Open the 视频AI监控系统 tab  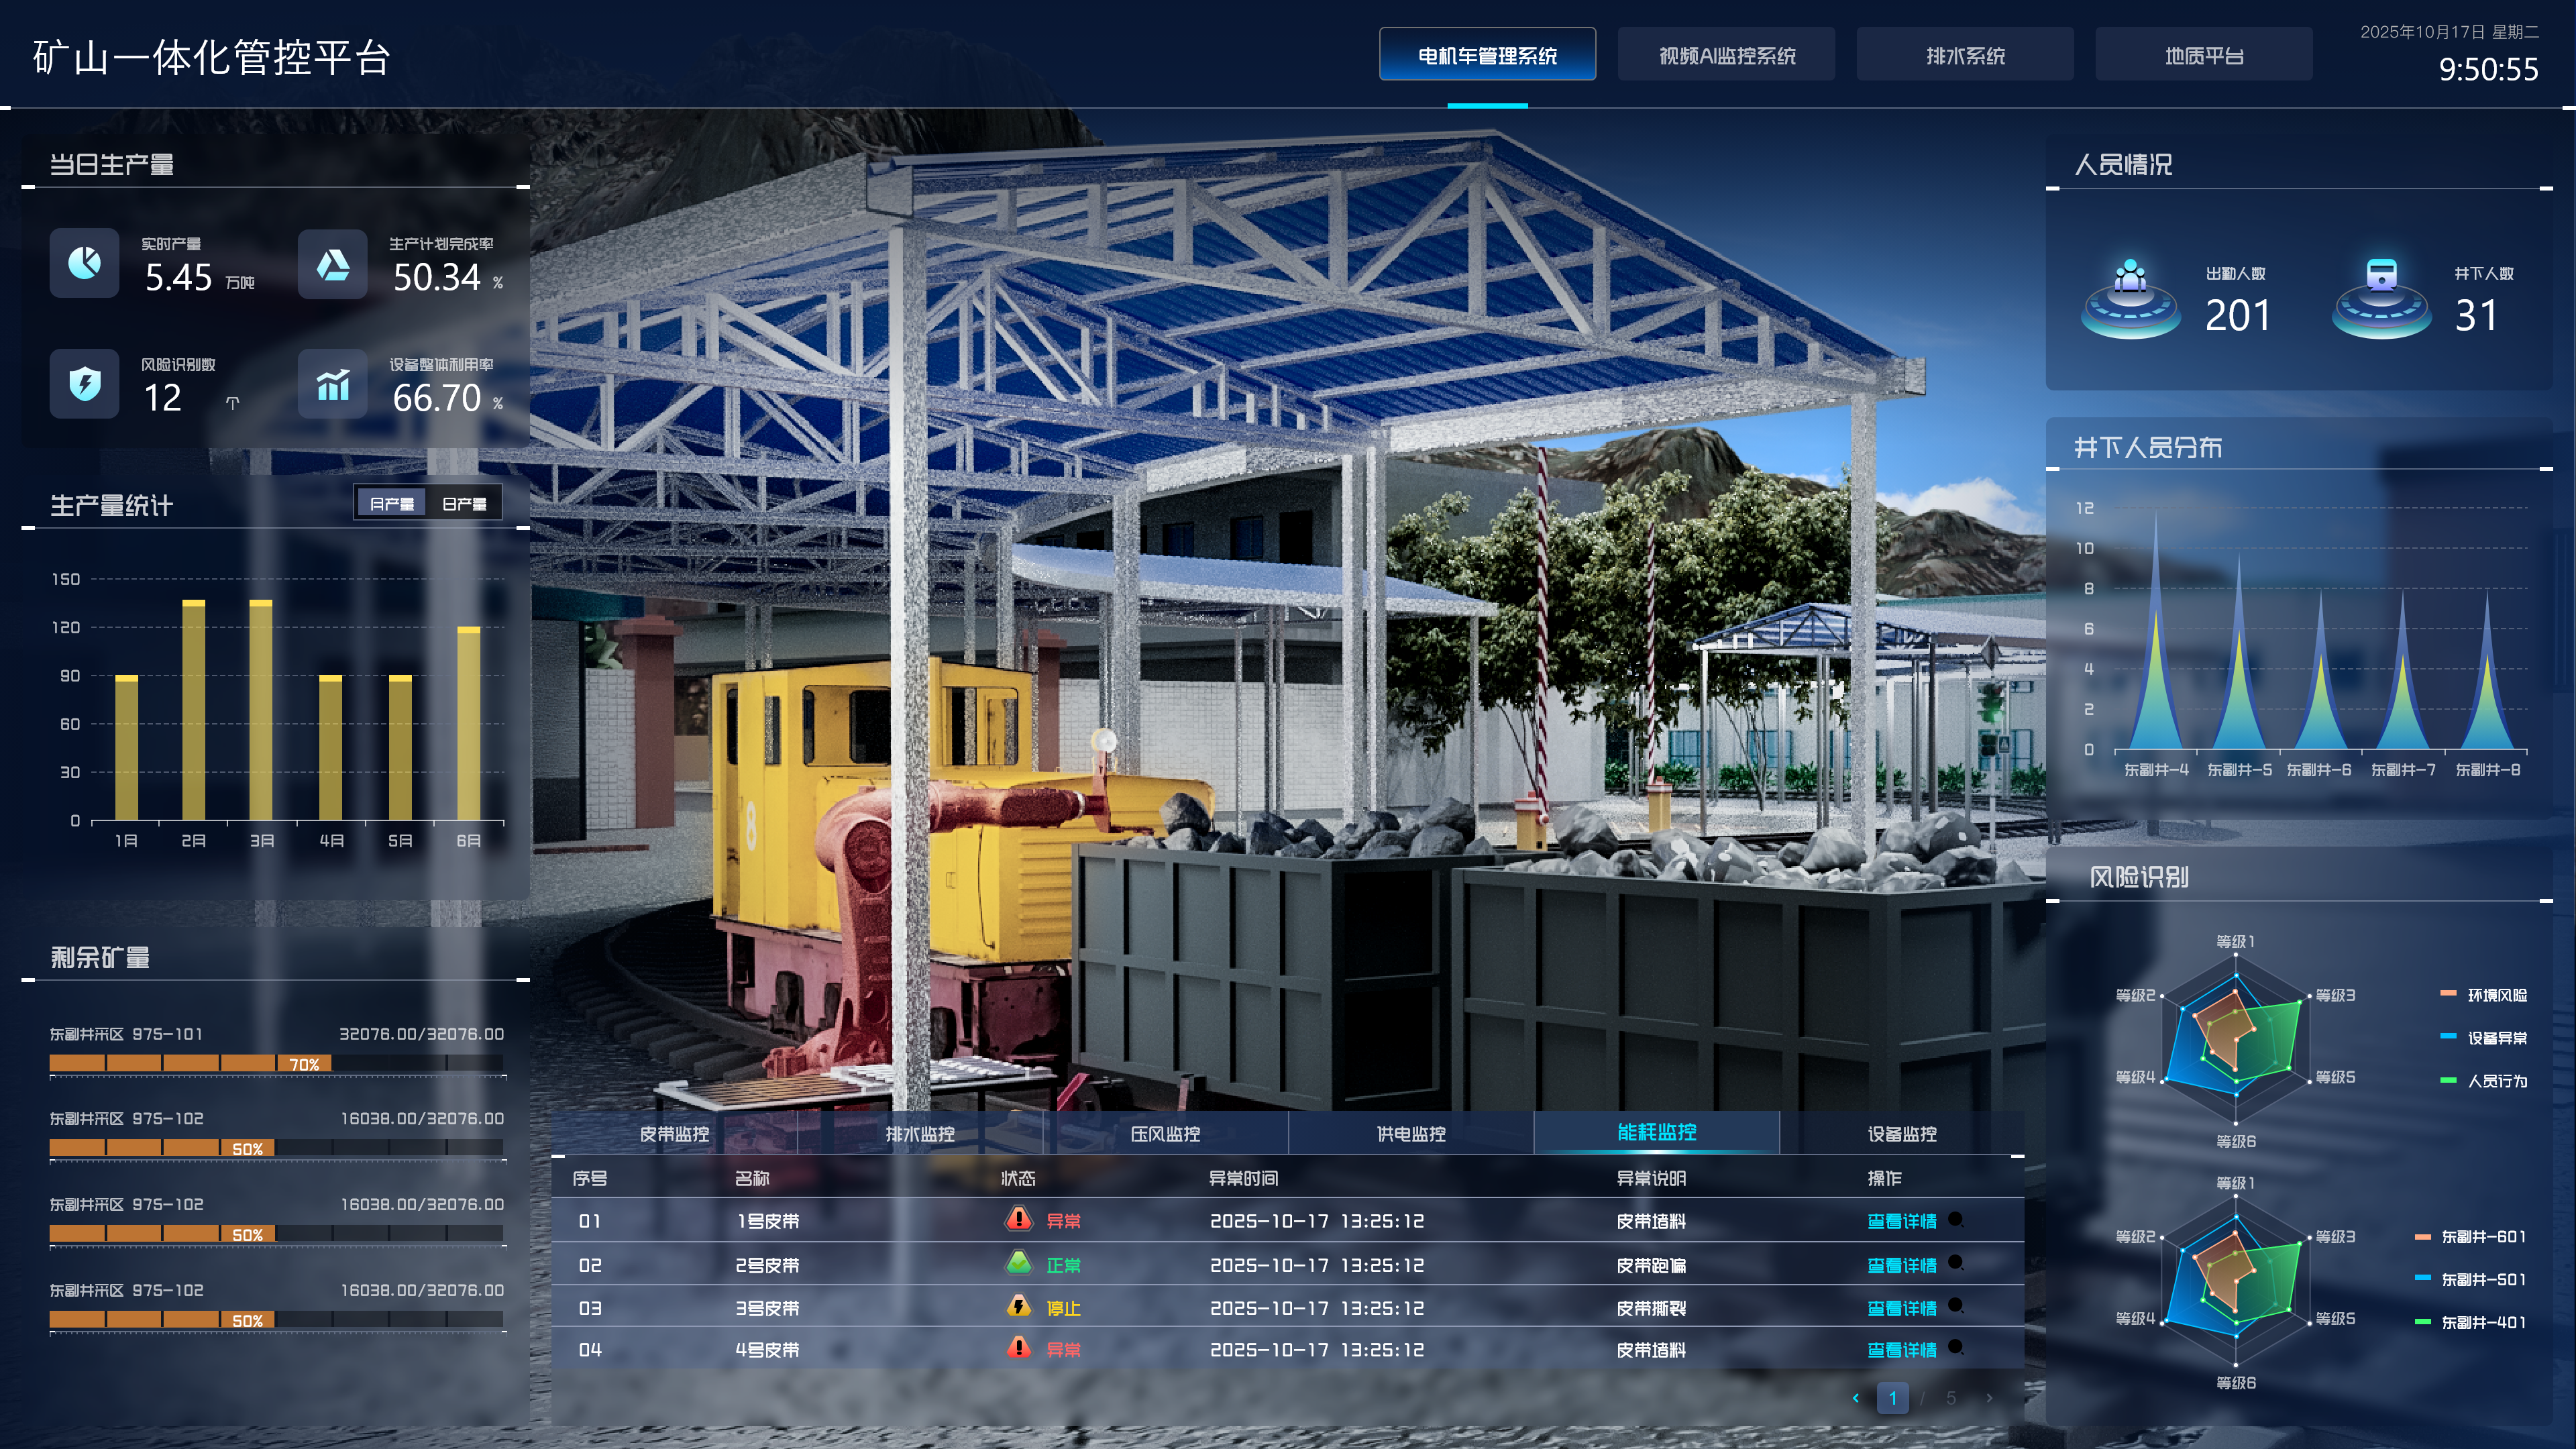point(1726,56)
